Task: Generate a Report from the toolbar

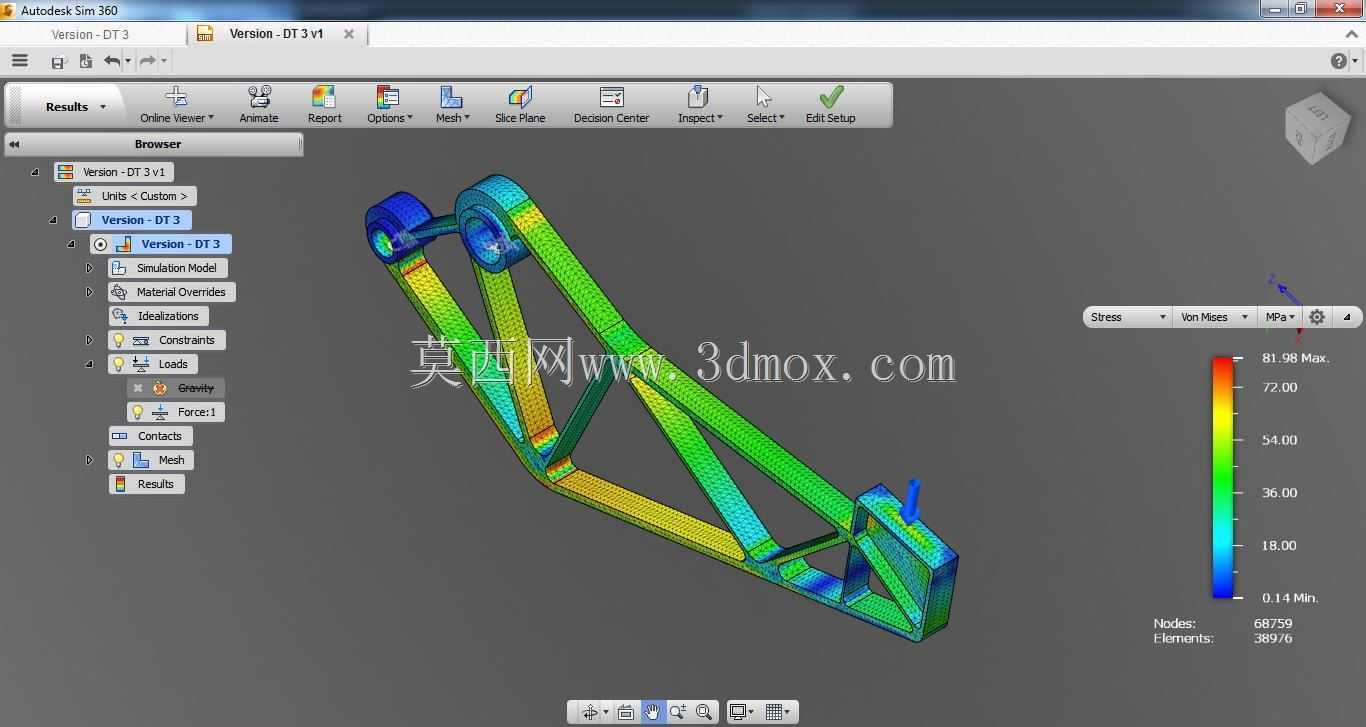Action: (x=324, y=104)
